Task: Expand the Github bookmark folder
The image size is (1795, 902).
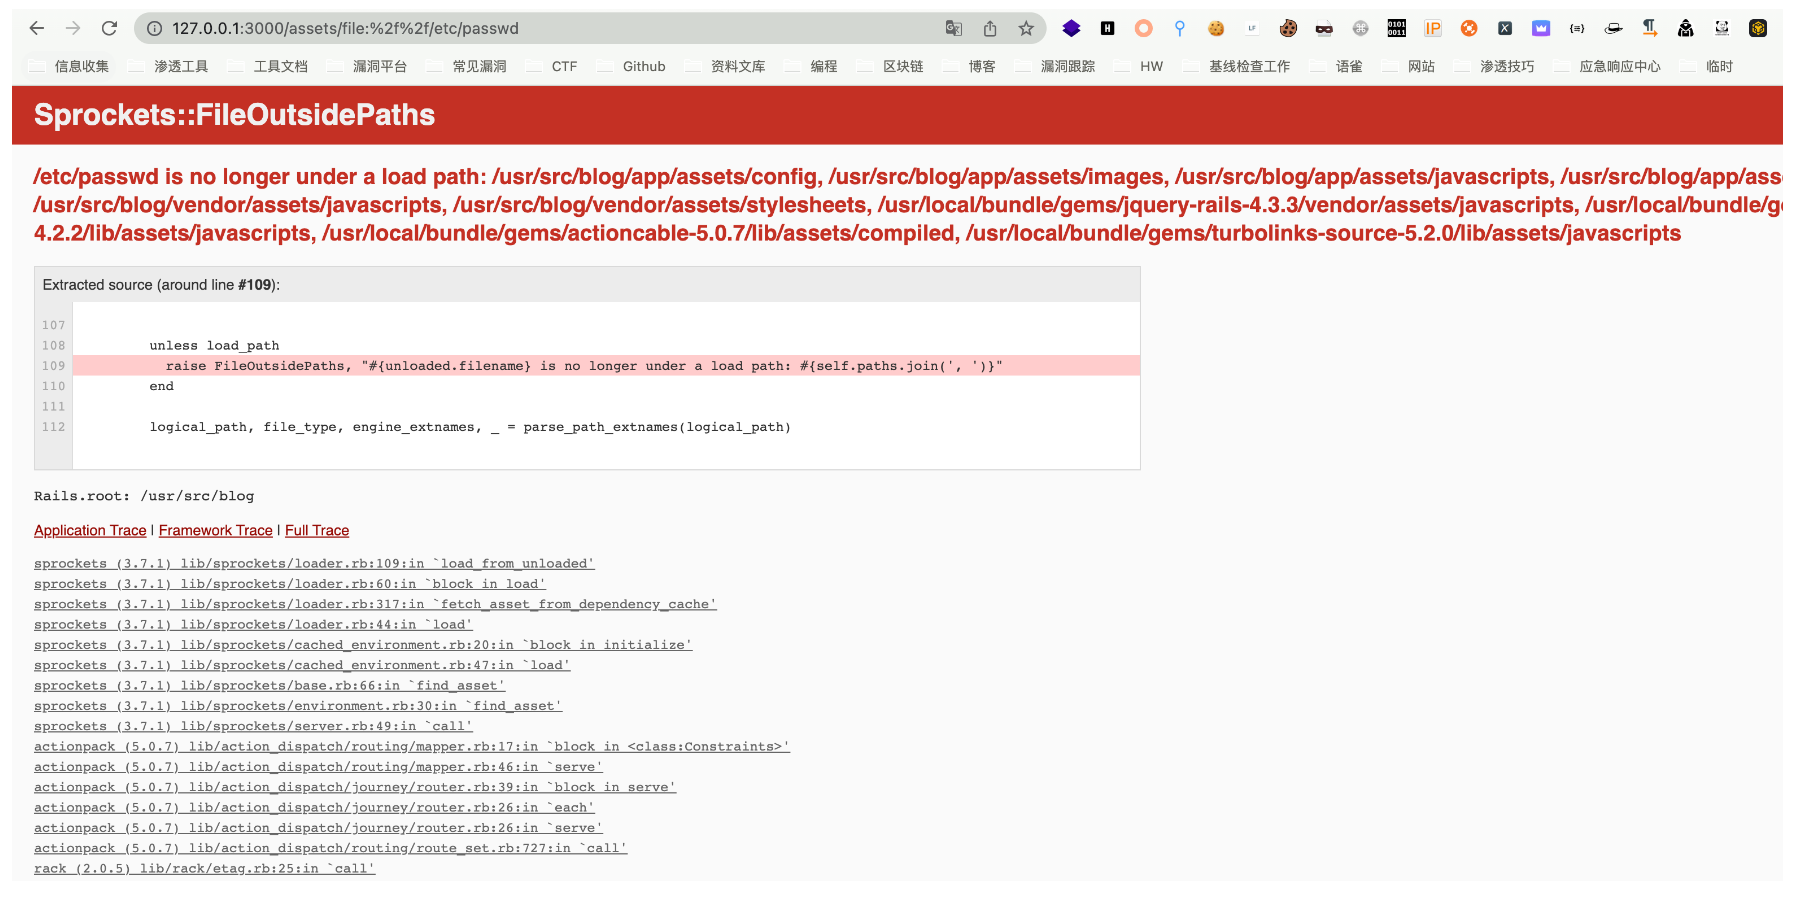Action: [x=632, y=66]
